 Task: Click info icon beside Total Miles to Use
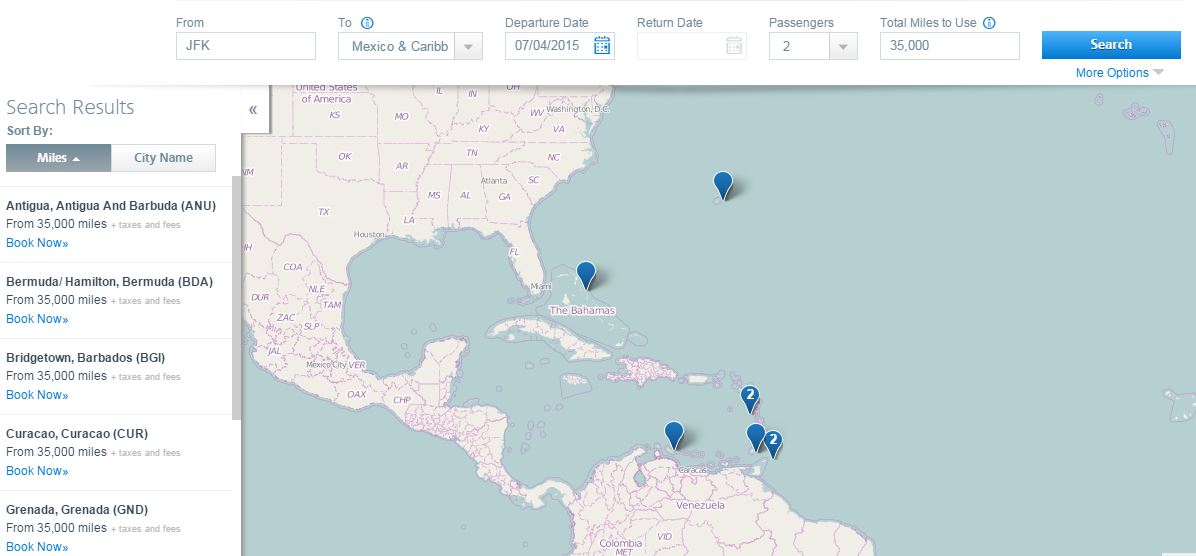[x=989, y=23]
